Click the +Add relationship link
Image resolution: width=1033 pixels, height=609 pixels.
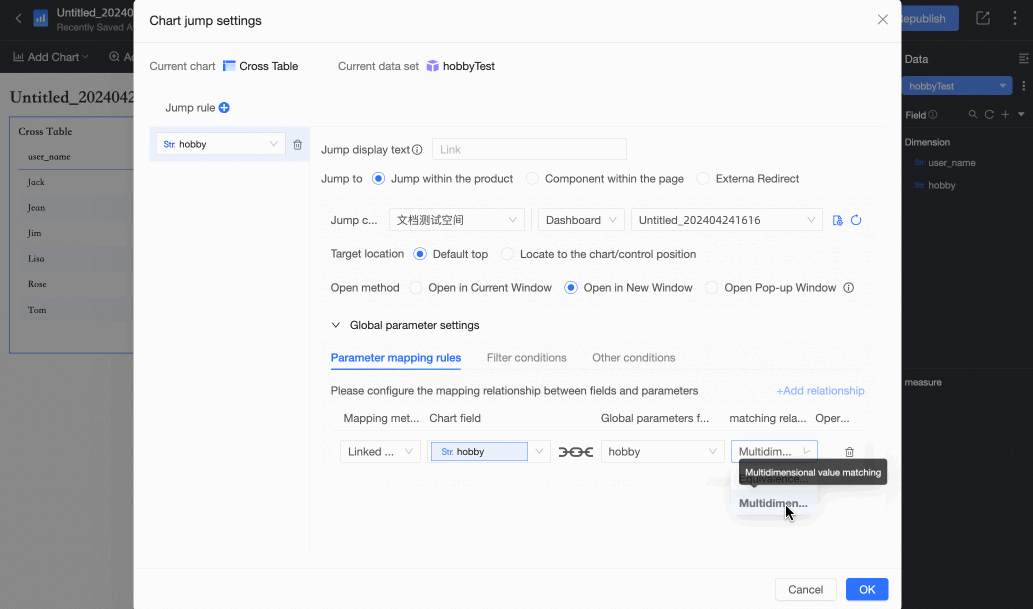[x=820, y=391]
